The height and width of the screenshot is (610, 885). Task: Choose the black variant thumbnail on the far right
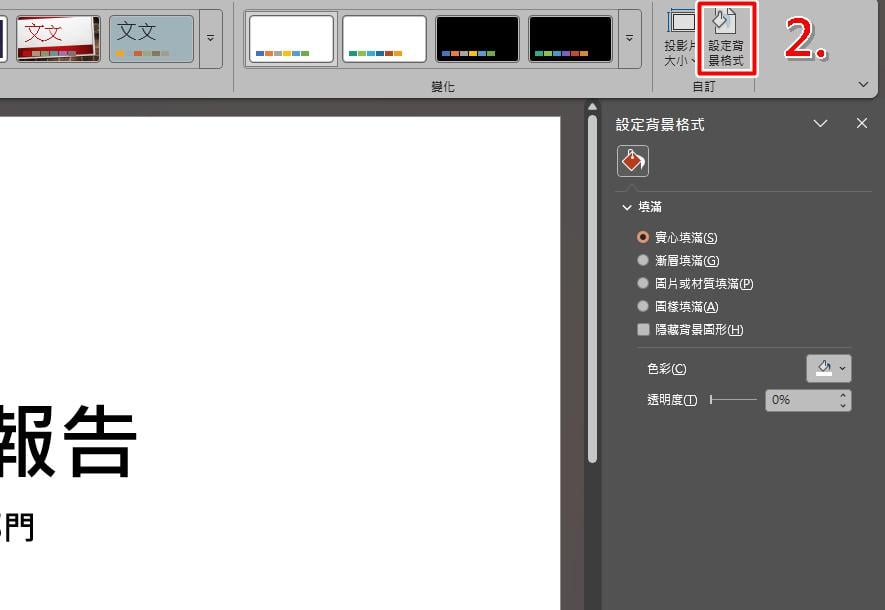click(x=570, y=39)
